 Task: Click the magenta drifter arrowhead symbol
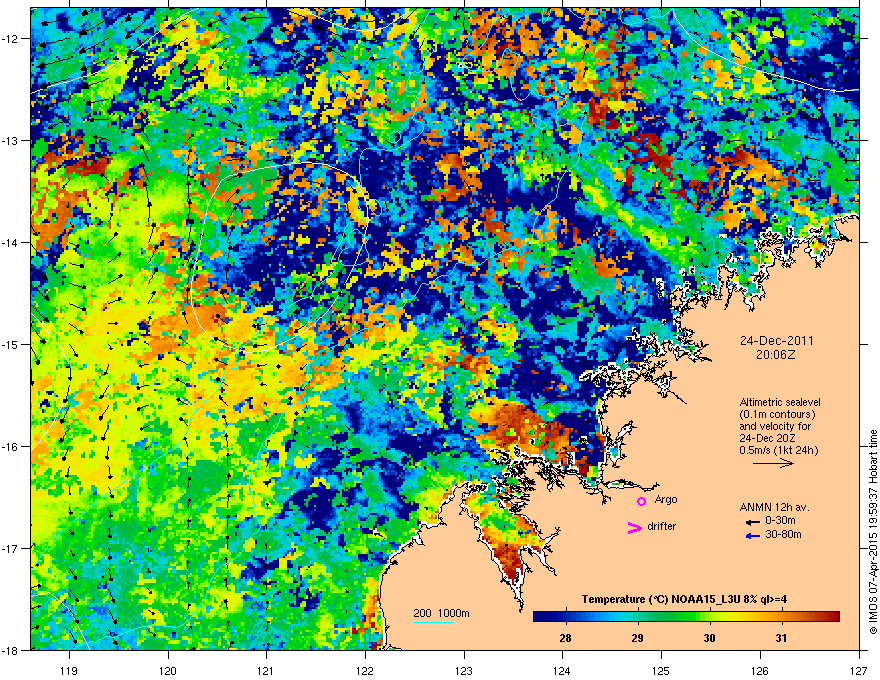click(634, 527)
